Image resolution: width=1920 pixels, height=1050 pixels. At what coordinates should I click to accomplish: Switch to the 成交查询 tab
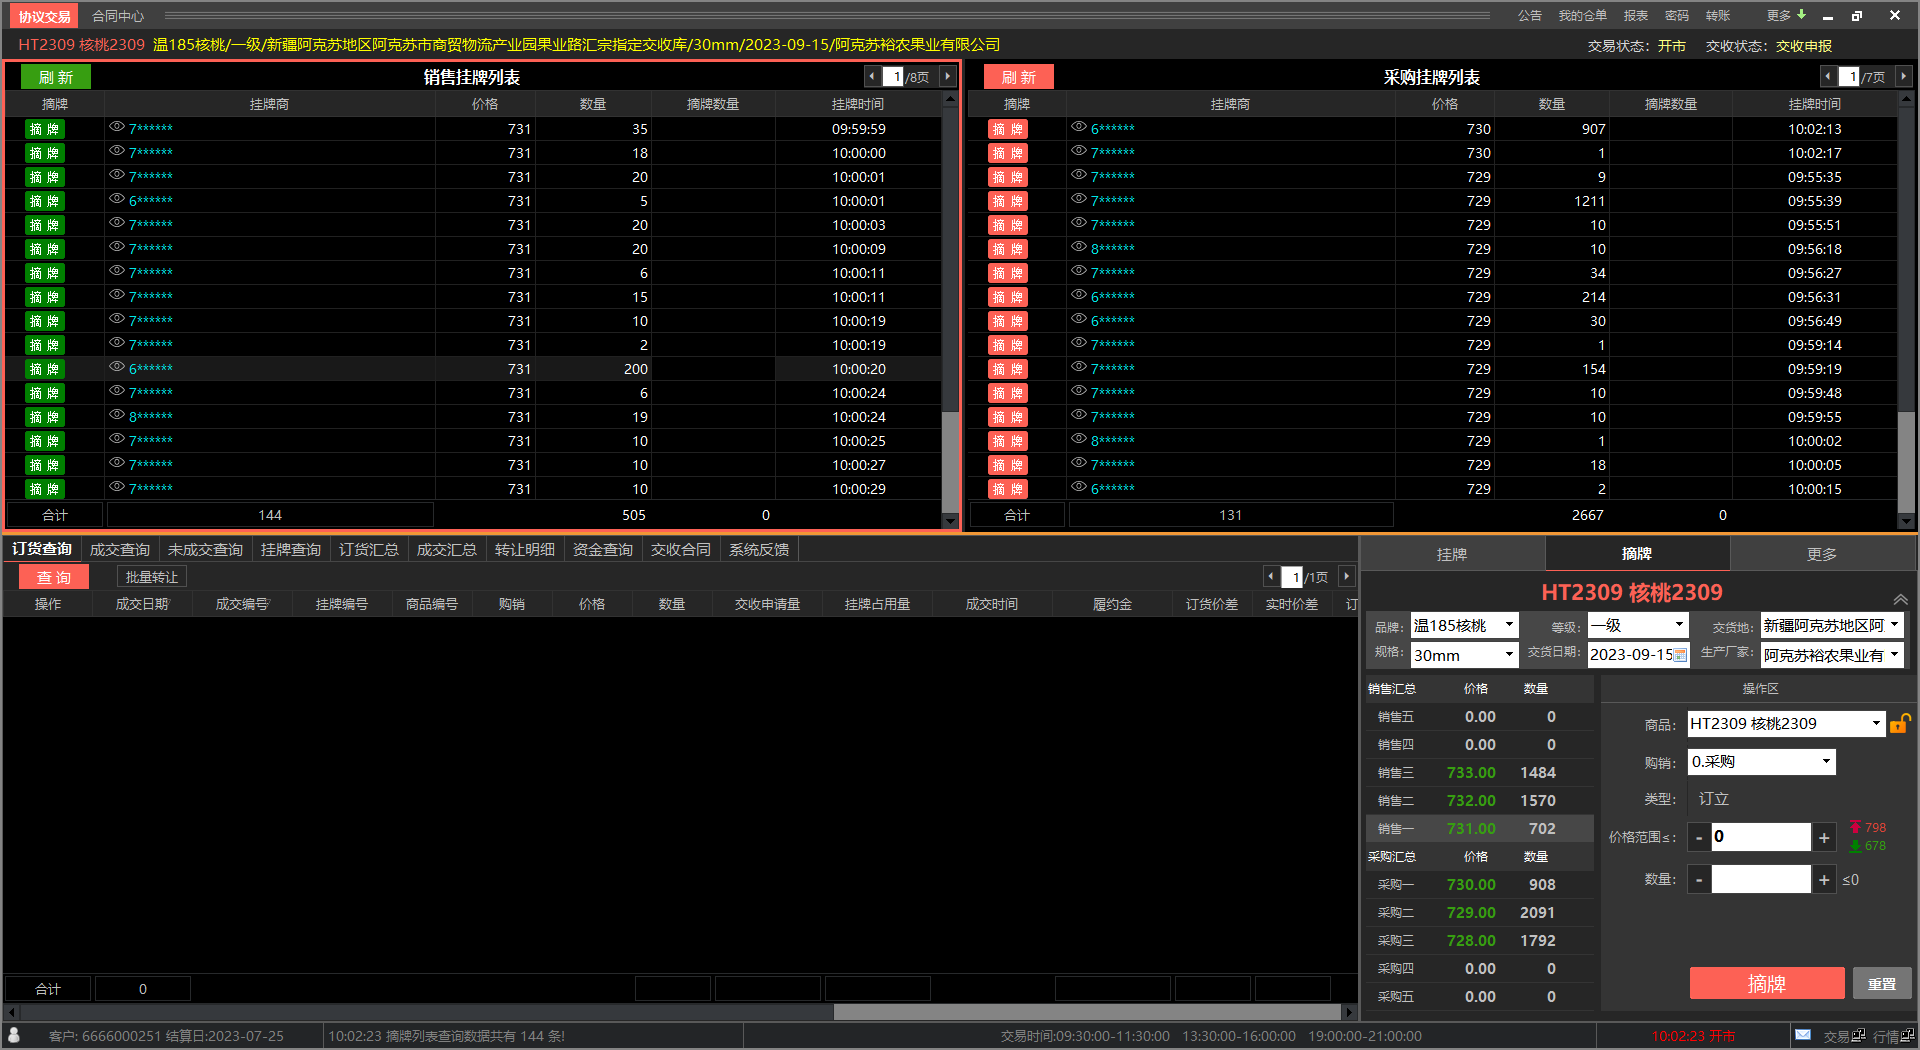point(120,549)
